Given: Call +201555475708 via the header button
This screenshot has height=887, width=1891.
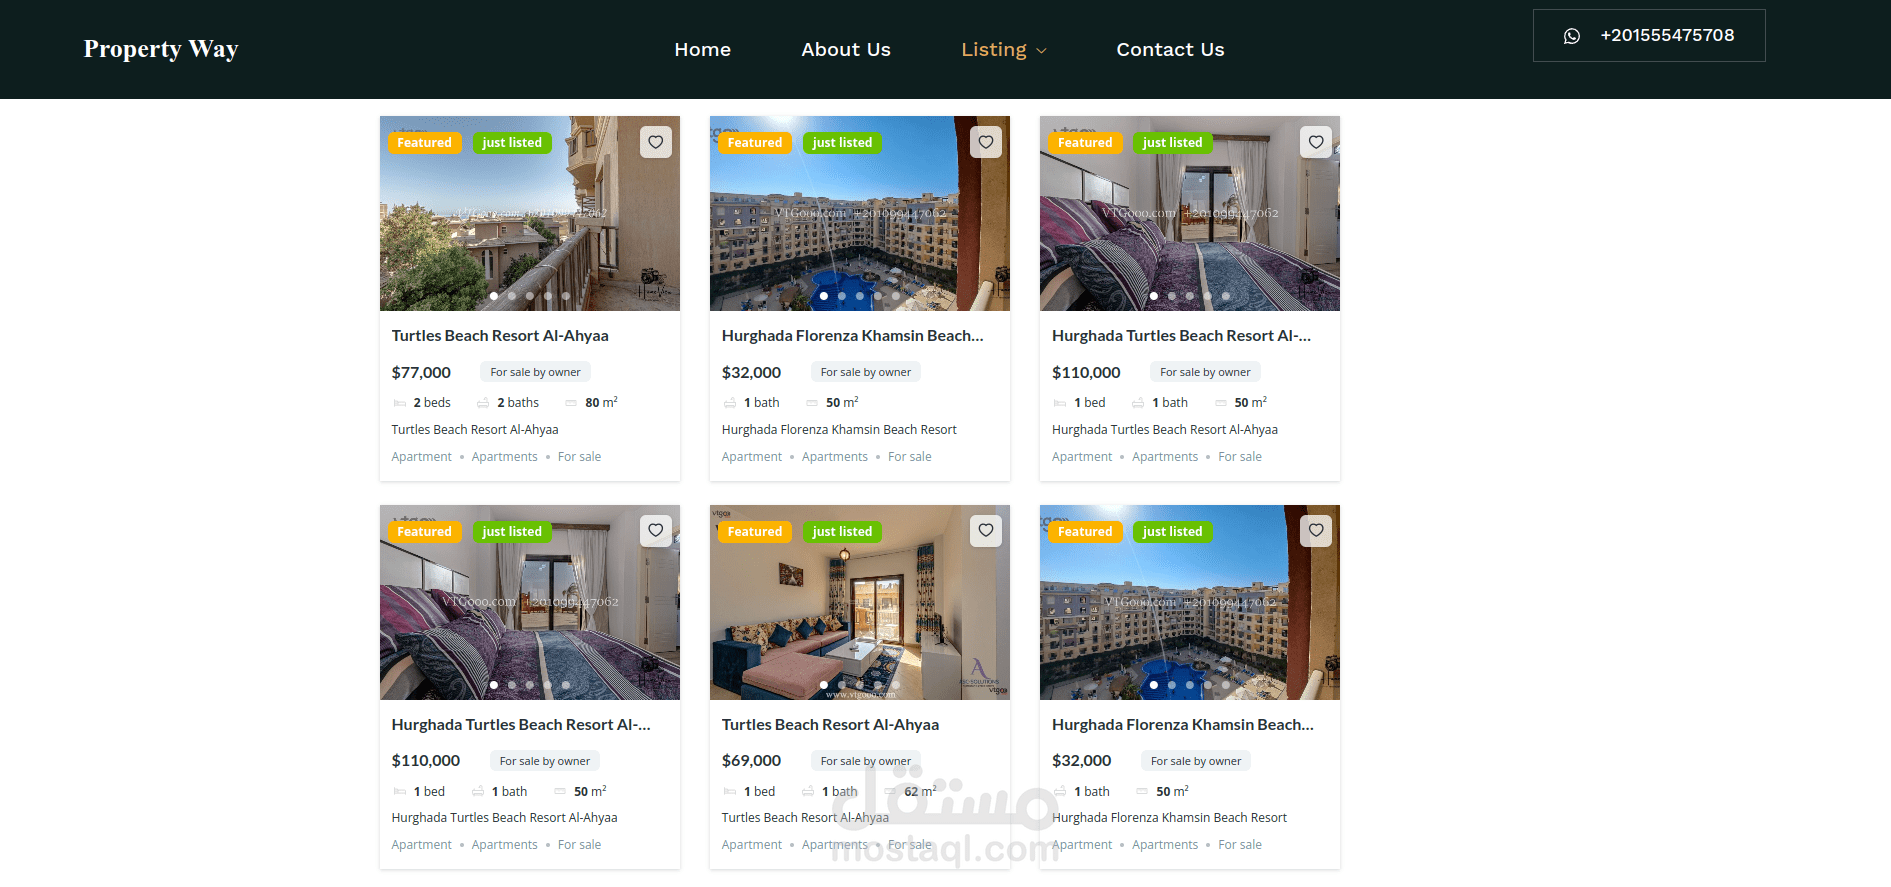Looking at the screenshot, I should click(1649, 36).
